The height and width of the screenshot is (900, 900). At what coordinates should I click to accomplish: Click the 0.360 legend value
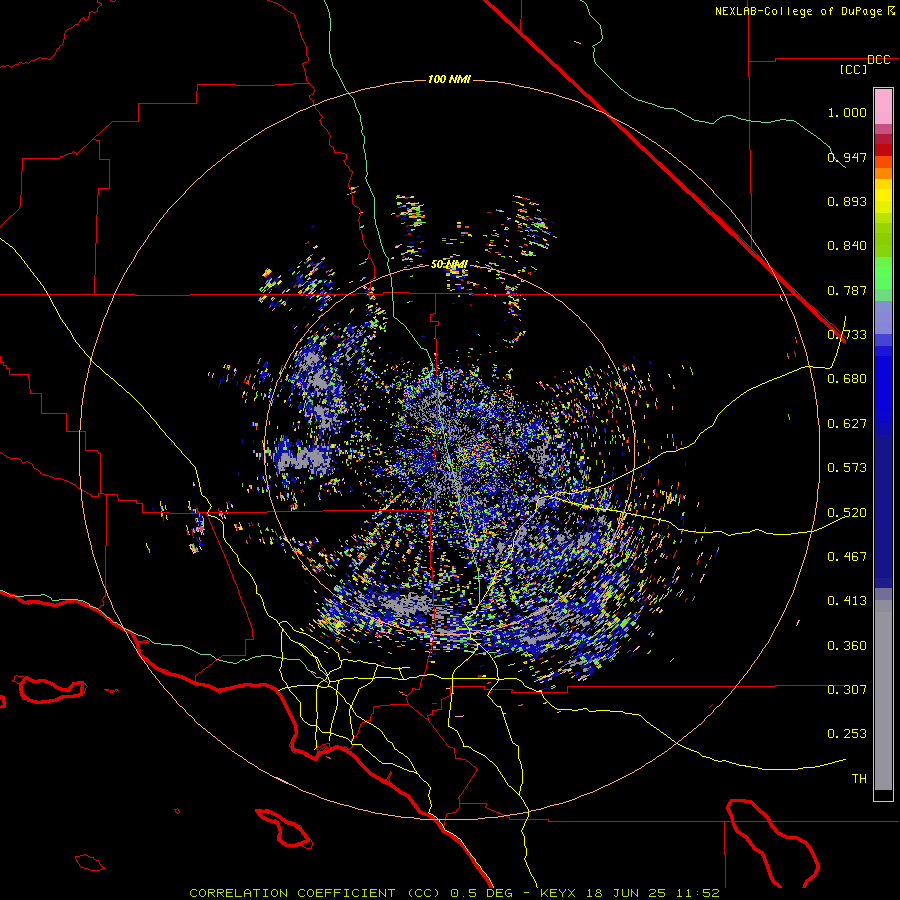pos(847,646)
